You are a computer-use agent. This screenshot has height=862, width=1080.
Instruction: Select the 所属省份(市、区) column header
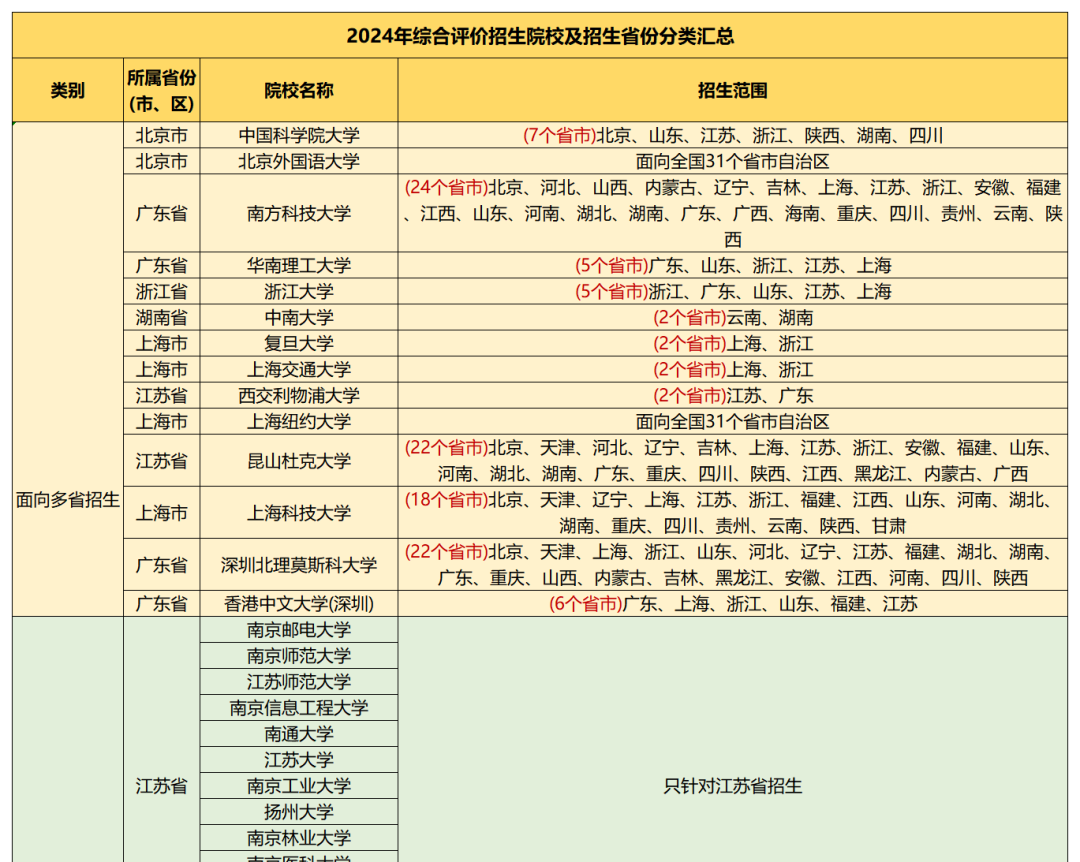coord(162,90)
